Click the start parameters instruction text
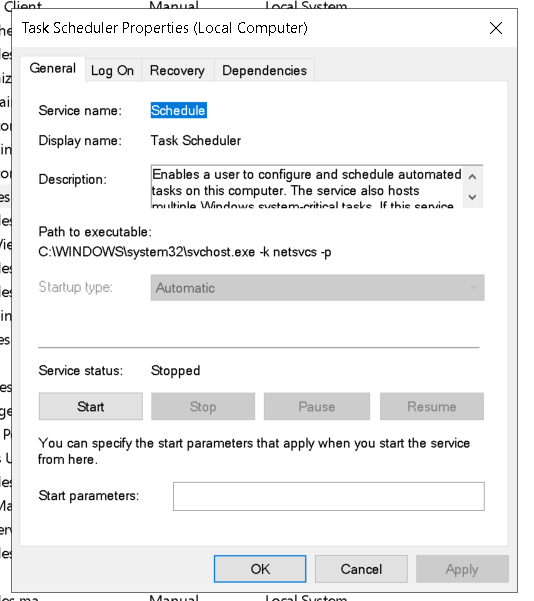Screen dimensions: 534x601 point(254,451)
